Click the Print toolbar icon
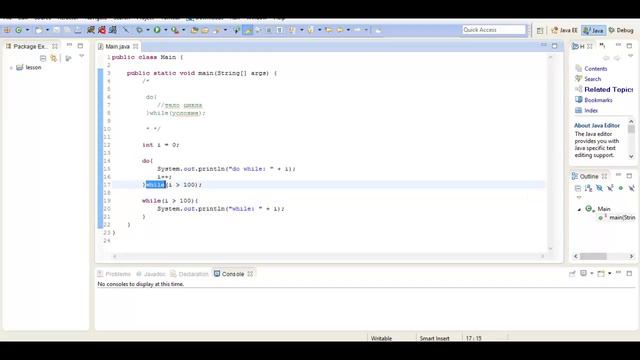Viewport: 640px width, 360px height. coord(78,30)
